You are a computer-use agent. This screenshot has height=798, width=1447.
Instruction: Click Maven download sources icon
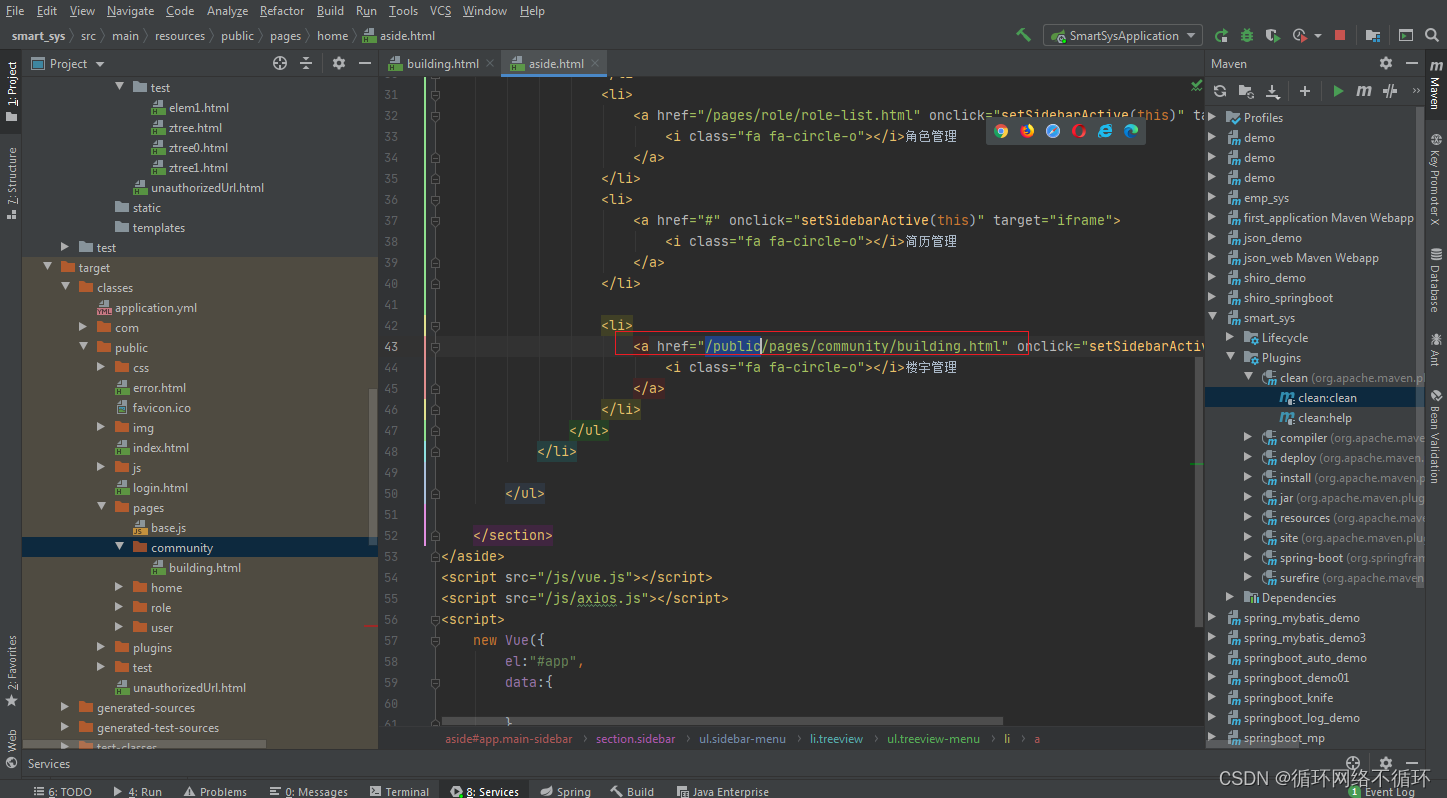(x=1272, y=91)
